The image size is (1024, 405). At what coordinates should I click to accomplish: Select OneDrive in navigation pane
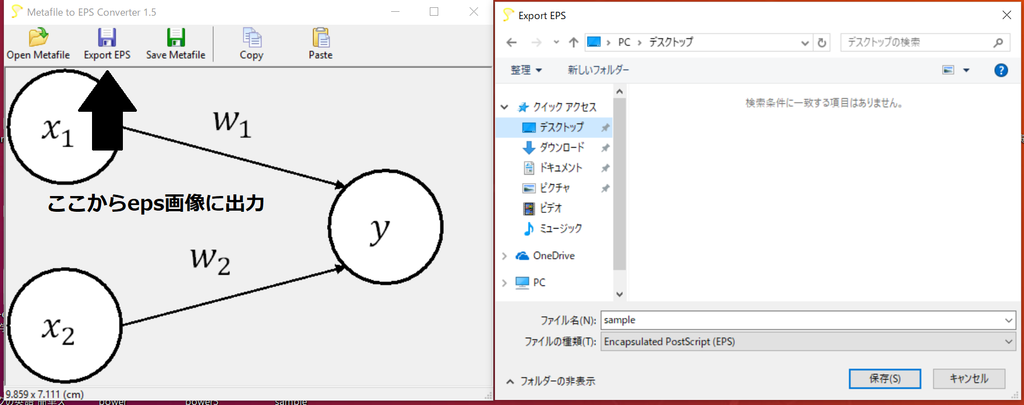pyautogui.click(x=546, y=256)
